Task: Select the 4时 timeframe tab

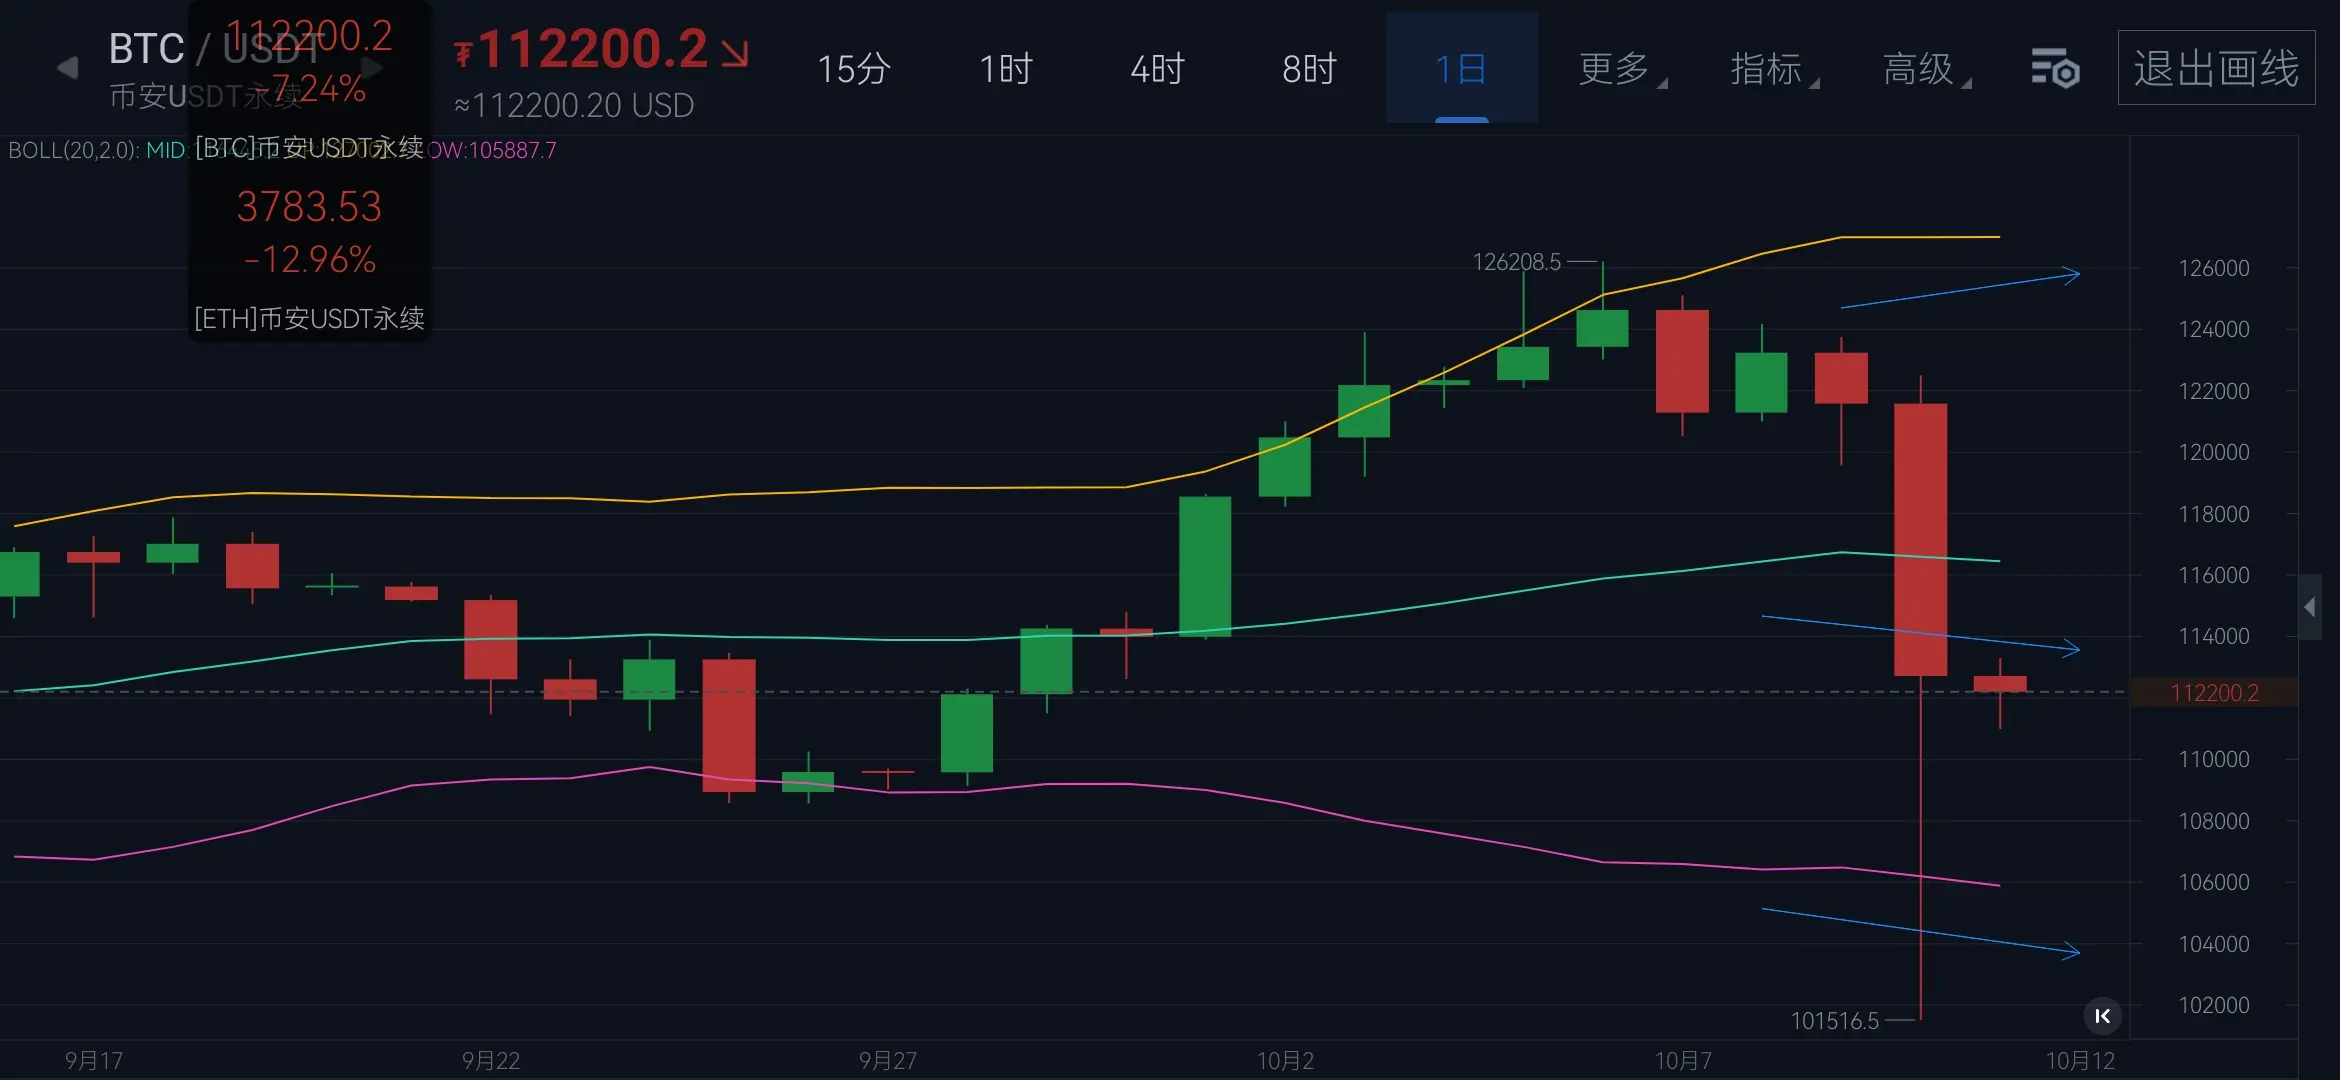Action: (x=1157, y=69)
